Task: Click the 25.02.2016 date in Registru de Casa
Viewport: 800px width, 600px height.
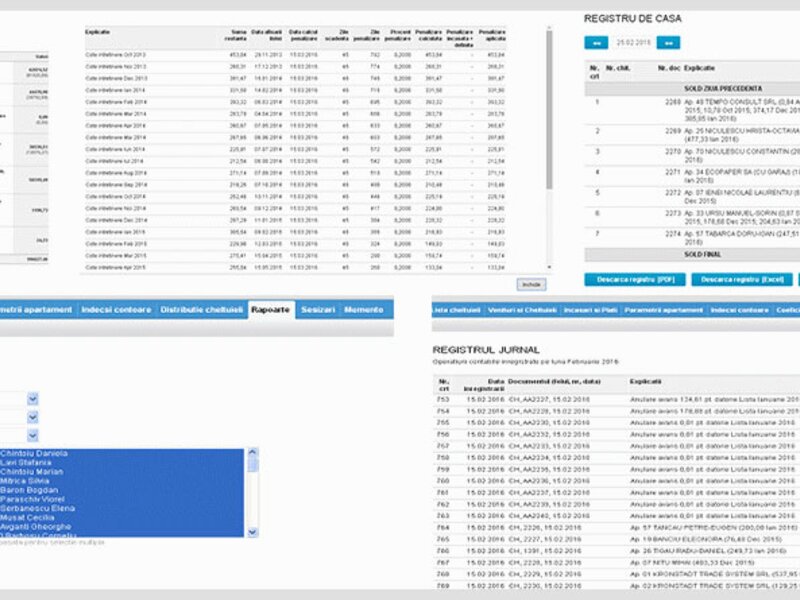Action: click(633, 43)
